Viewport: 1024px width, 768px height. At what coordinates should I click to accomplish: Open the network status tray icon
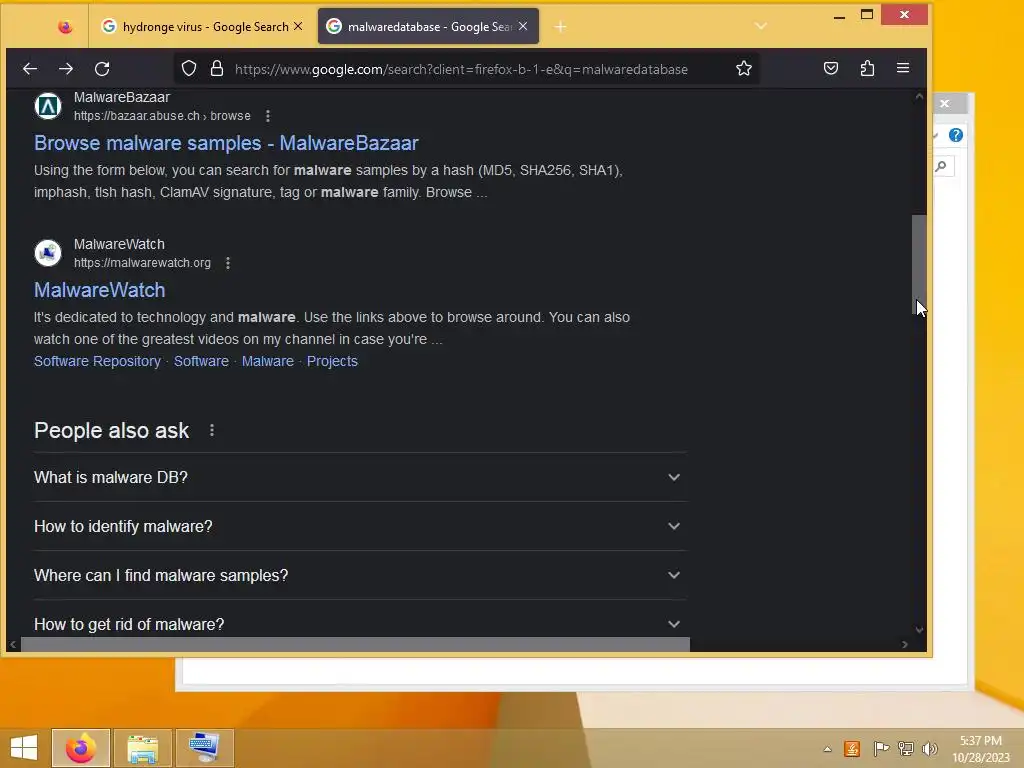(905, 748)
